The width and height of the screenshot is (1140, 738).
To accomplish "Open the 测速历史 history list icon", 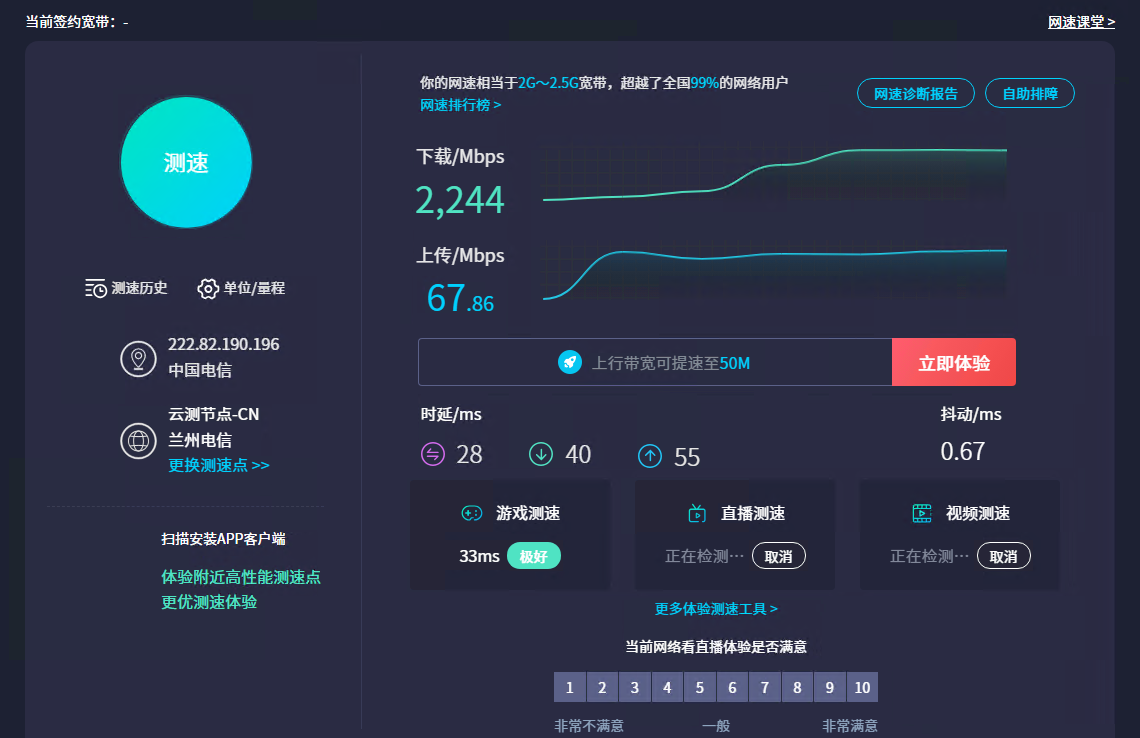I will (x=96, y=288).
